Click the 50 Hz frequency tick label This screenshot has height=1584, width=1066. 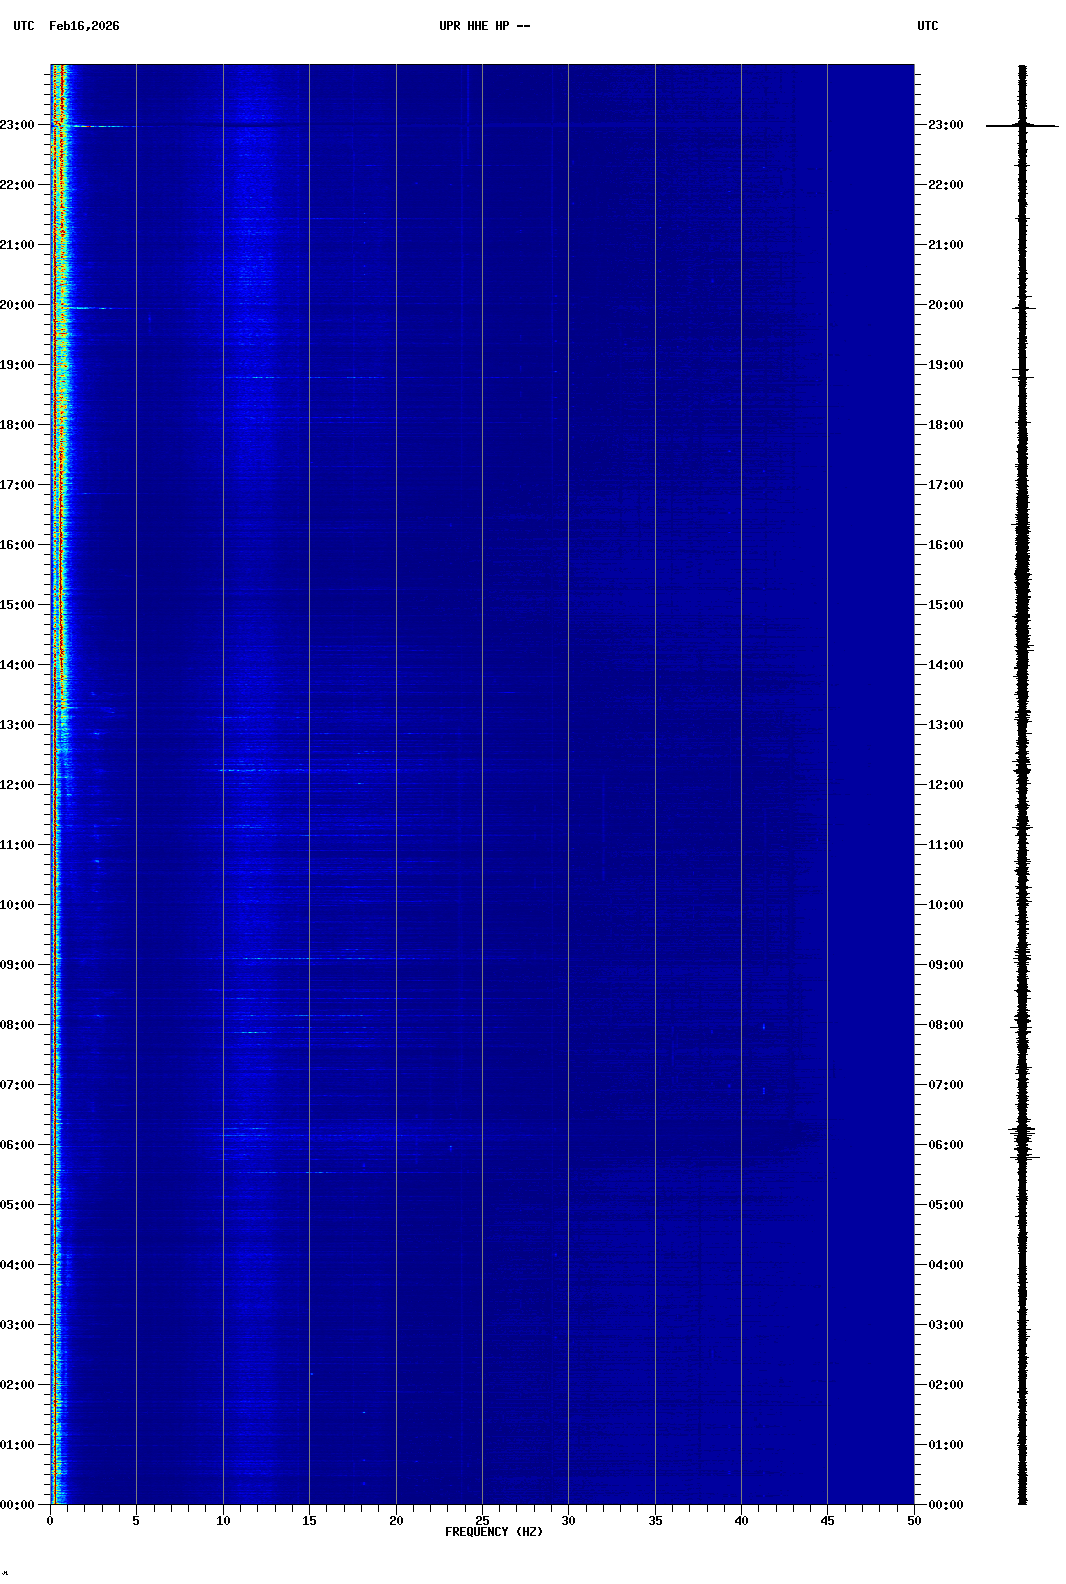click(x=914, y=1521)
